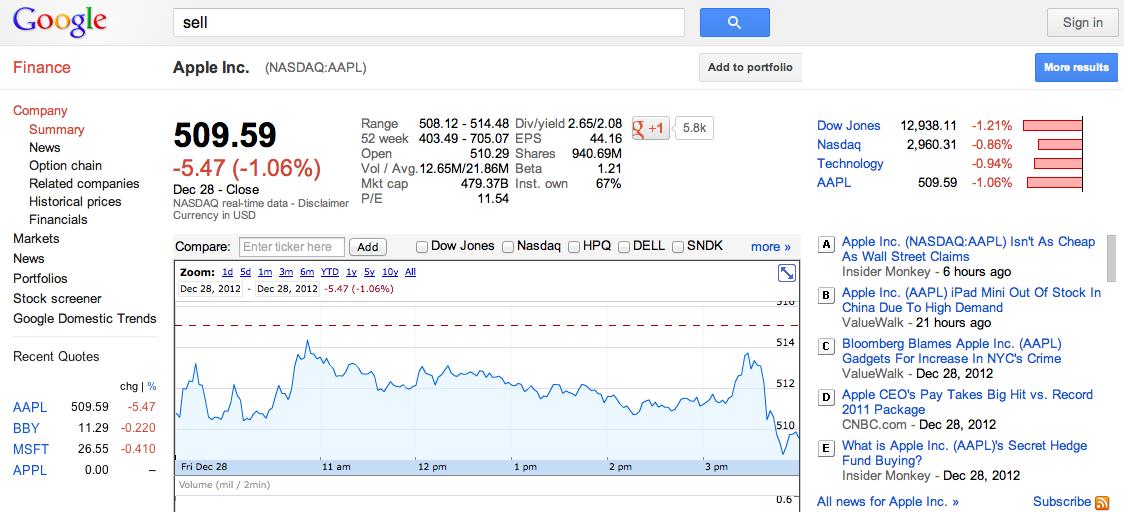The height and width of the screenshot is (512, 1124).
Task: Set chart zoom to 3m
Action: (286, 272)
